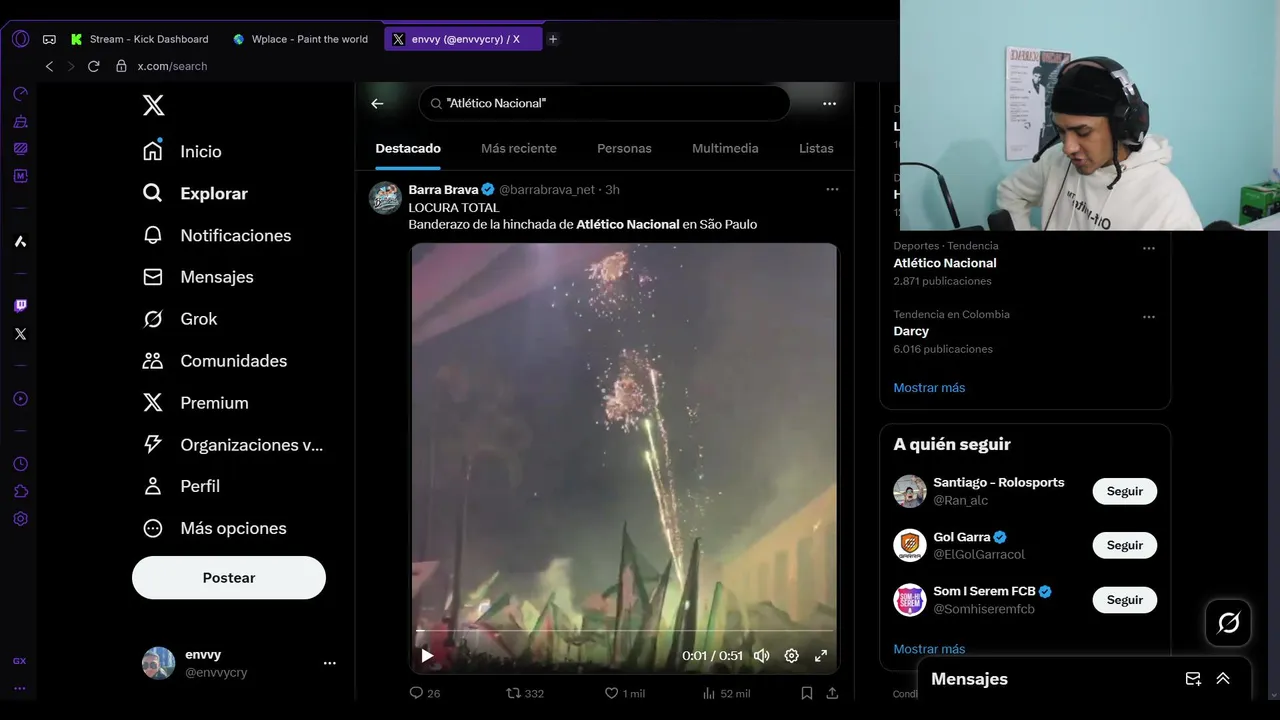Viewport: 1280px width, 720px height.
Task: Open browser history clock icon
Action: pyautogui.click(x=20, y=464)
